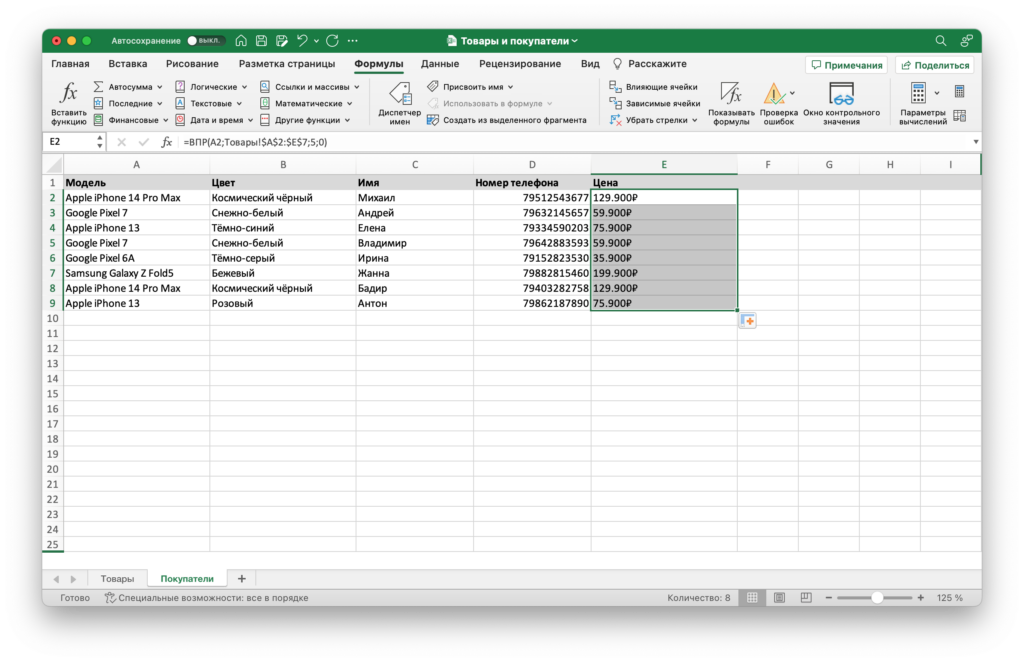Click the Redo circular arrow icon
The width and height of the screenshot is (1024, 662).
click(332, 40)
